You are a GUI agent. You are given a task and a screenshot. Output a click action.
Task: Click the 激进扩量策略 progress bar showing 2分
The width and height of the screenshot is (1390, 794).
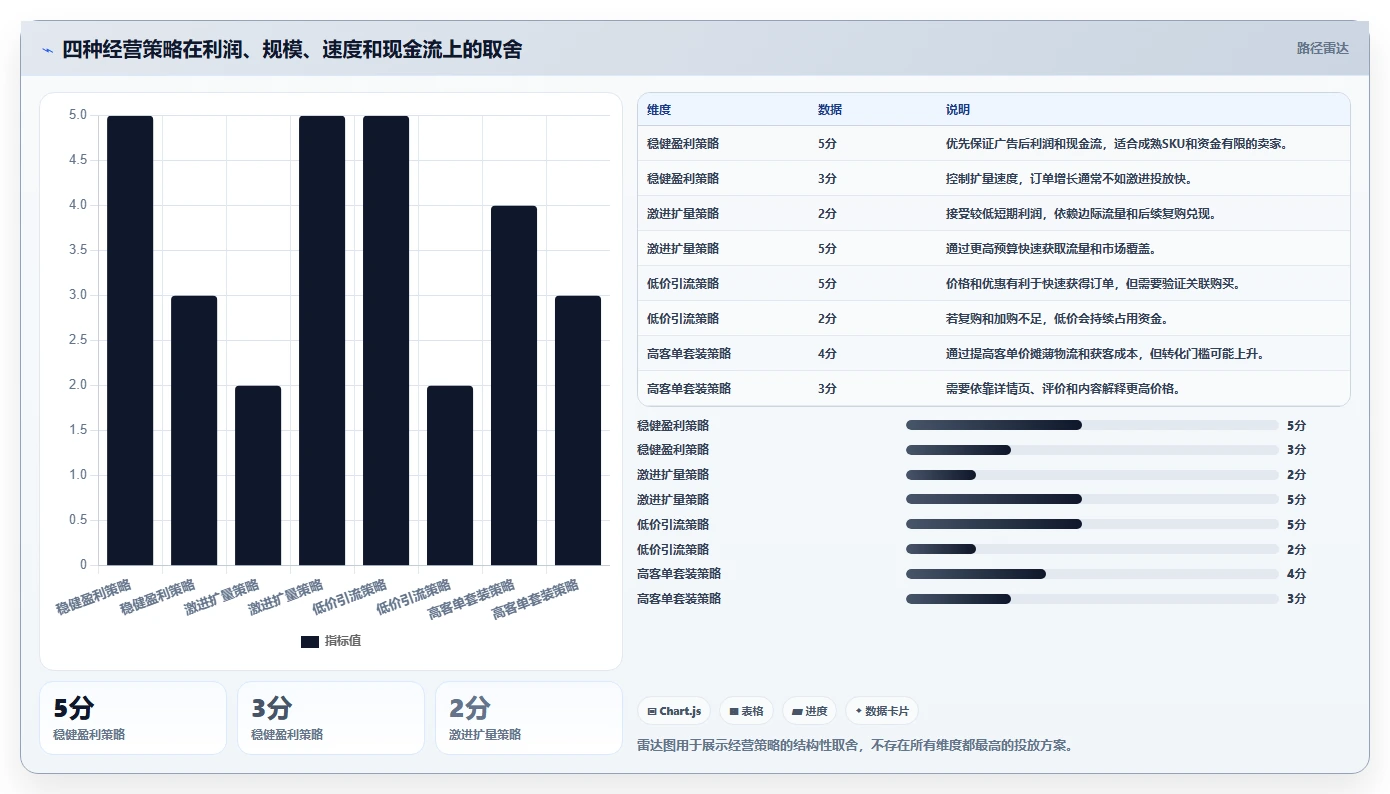click(1092, 475)
